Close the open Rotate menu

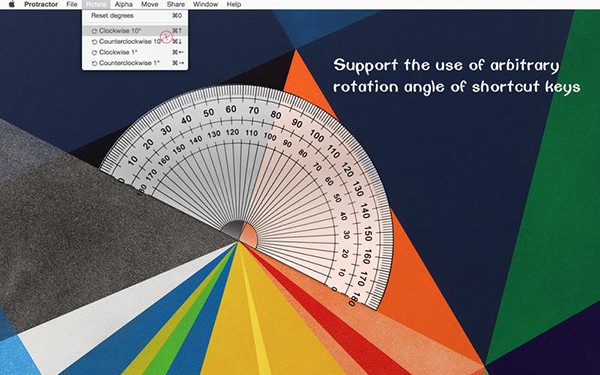pyautogui.click(x=96, y=4)
